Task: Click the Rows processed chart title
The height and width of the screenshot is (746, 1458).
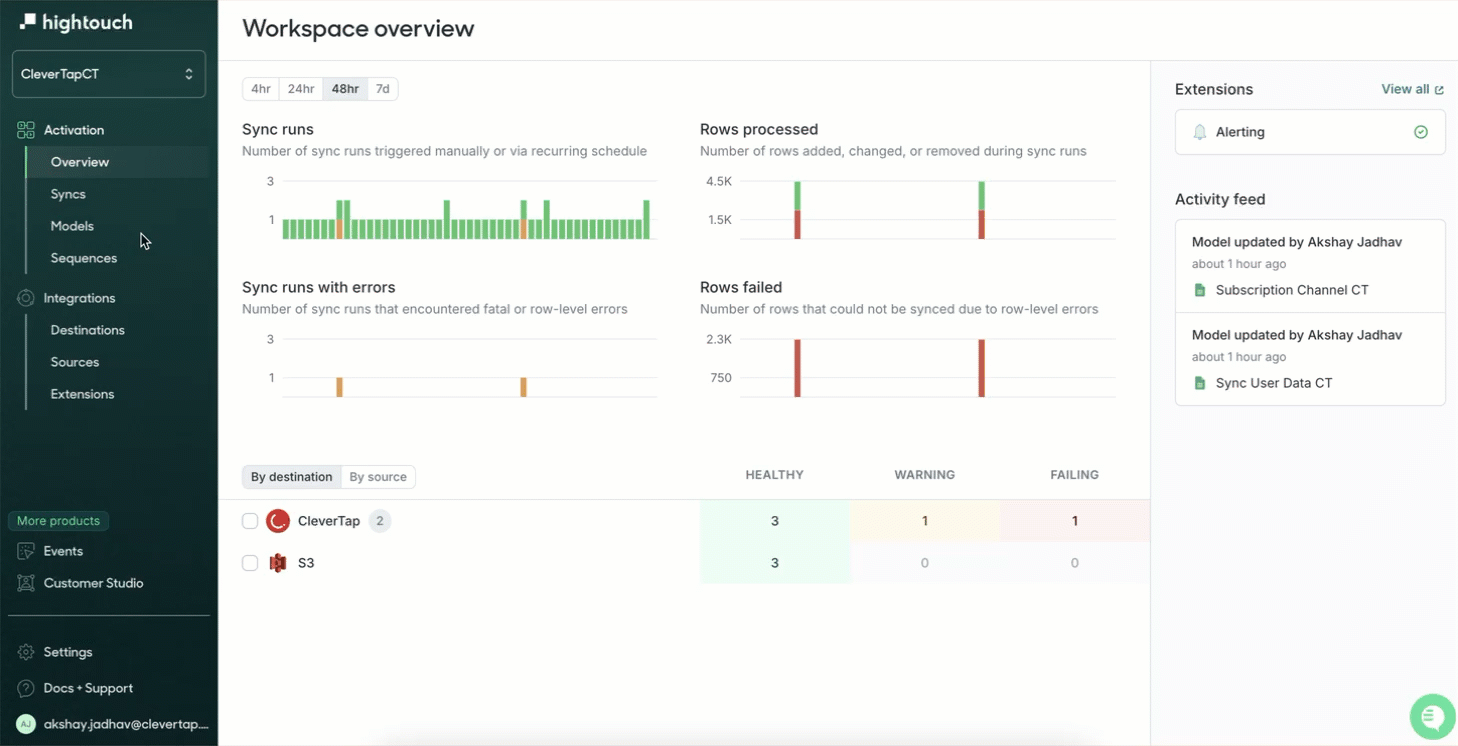Action: [759, 129]
